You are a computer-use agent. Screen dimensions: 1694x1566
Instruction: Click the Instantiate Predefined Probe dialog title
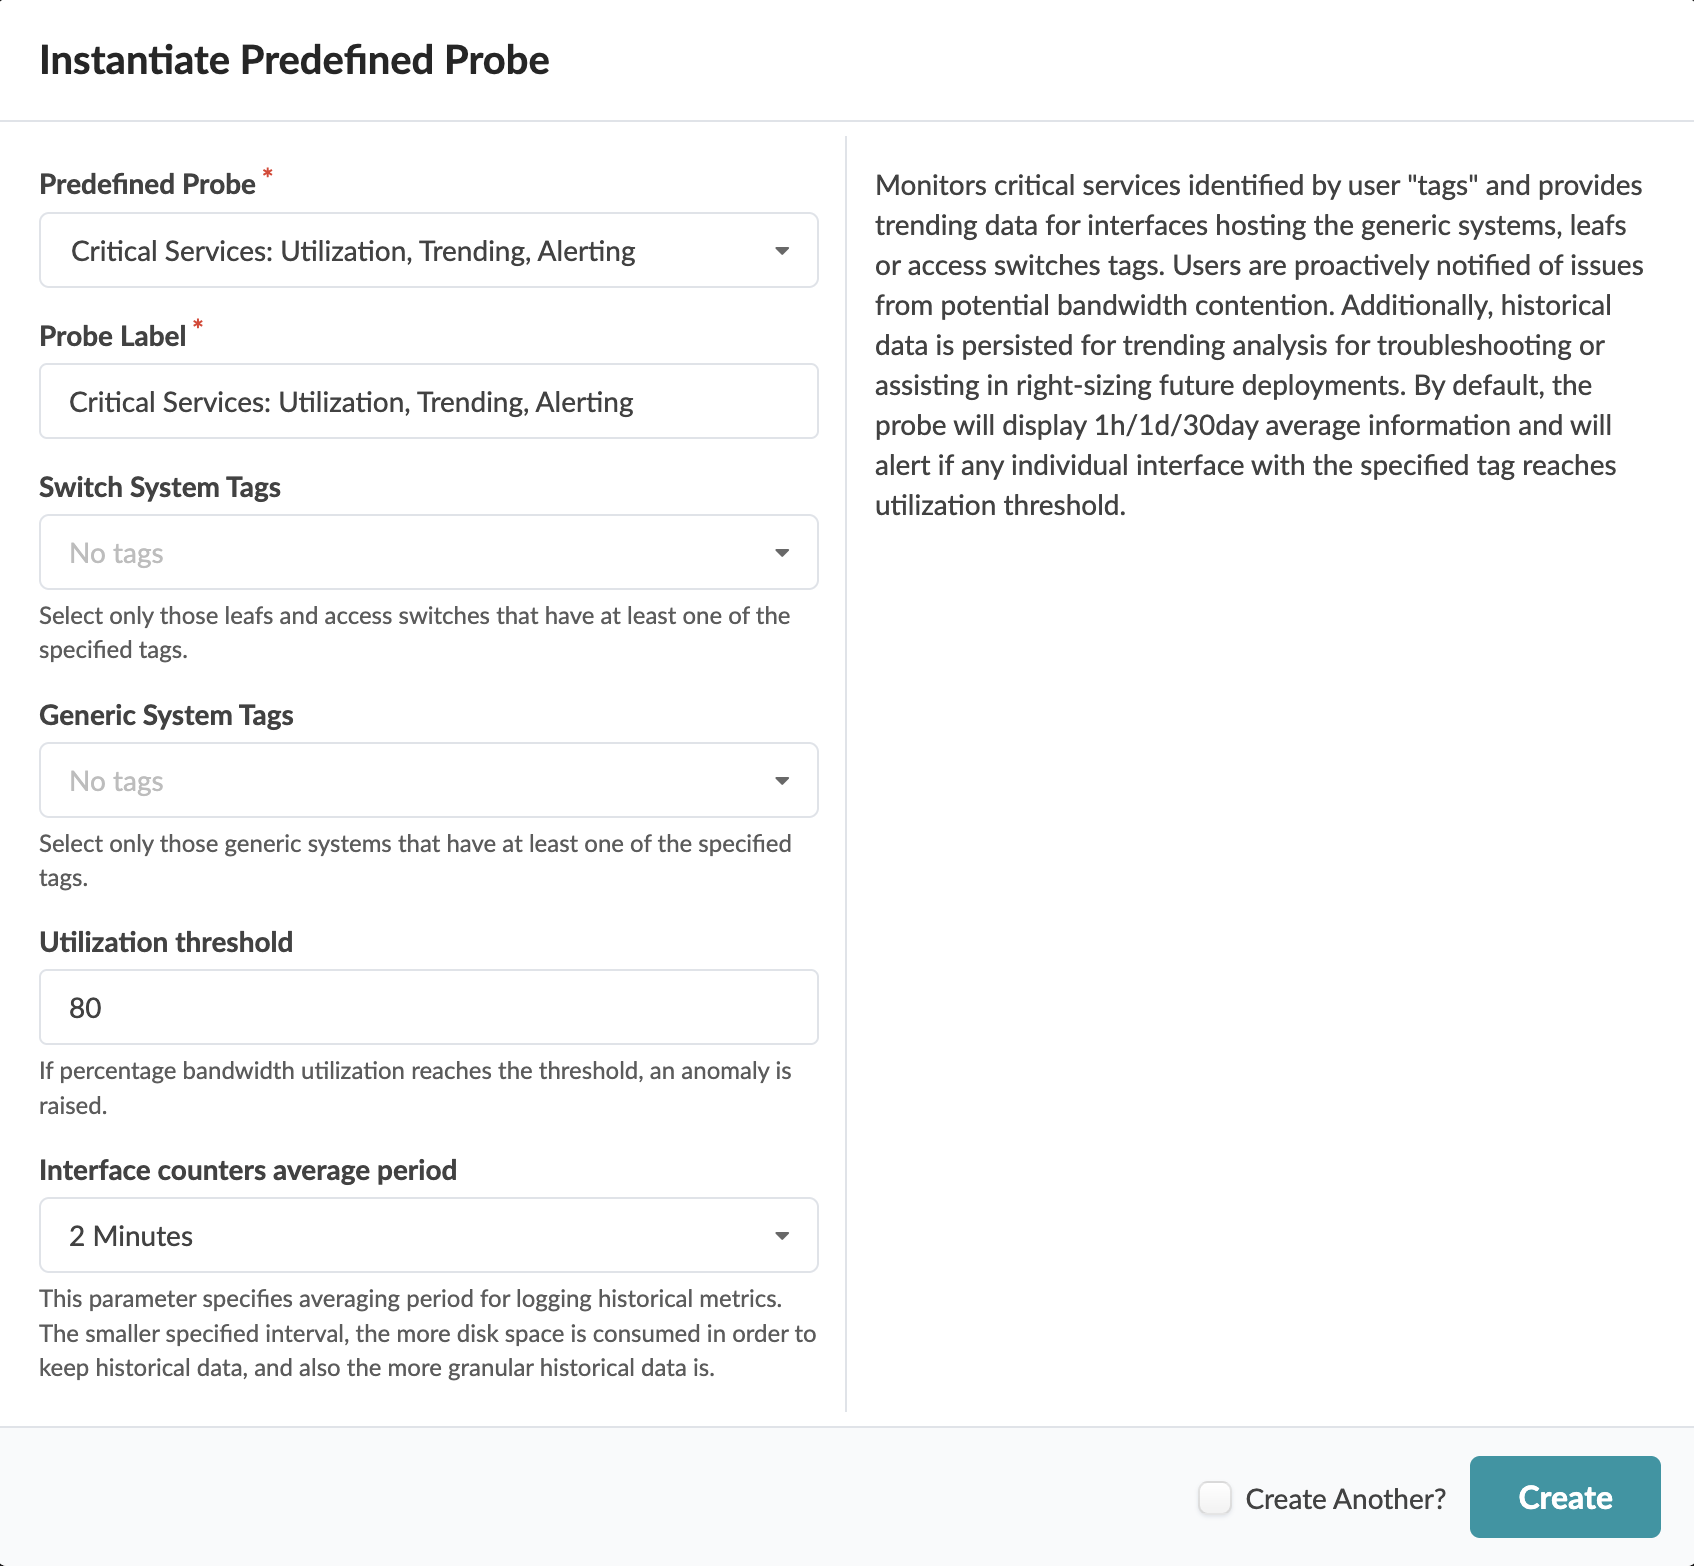[294, 60]
